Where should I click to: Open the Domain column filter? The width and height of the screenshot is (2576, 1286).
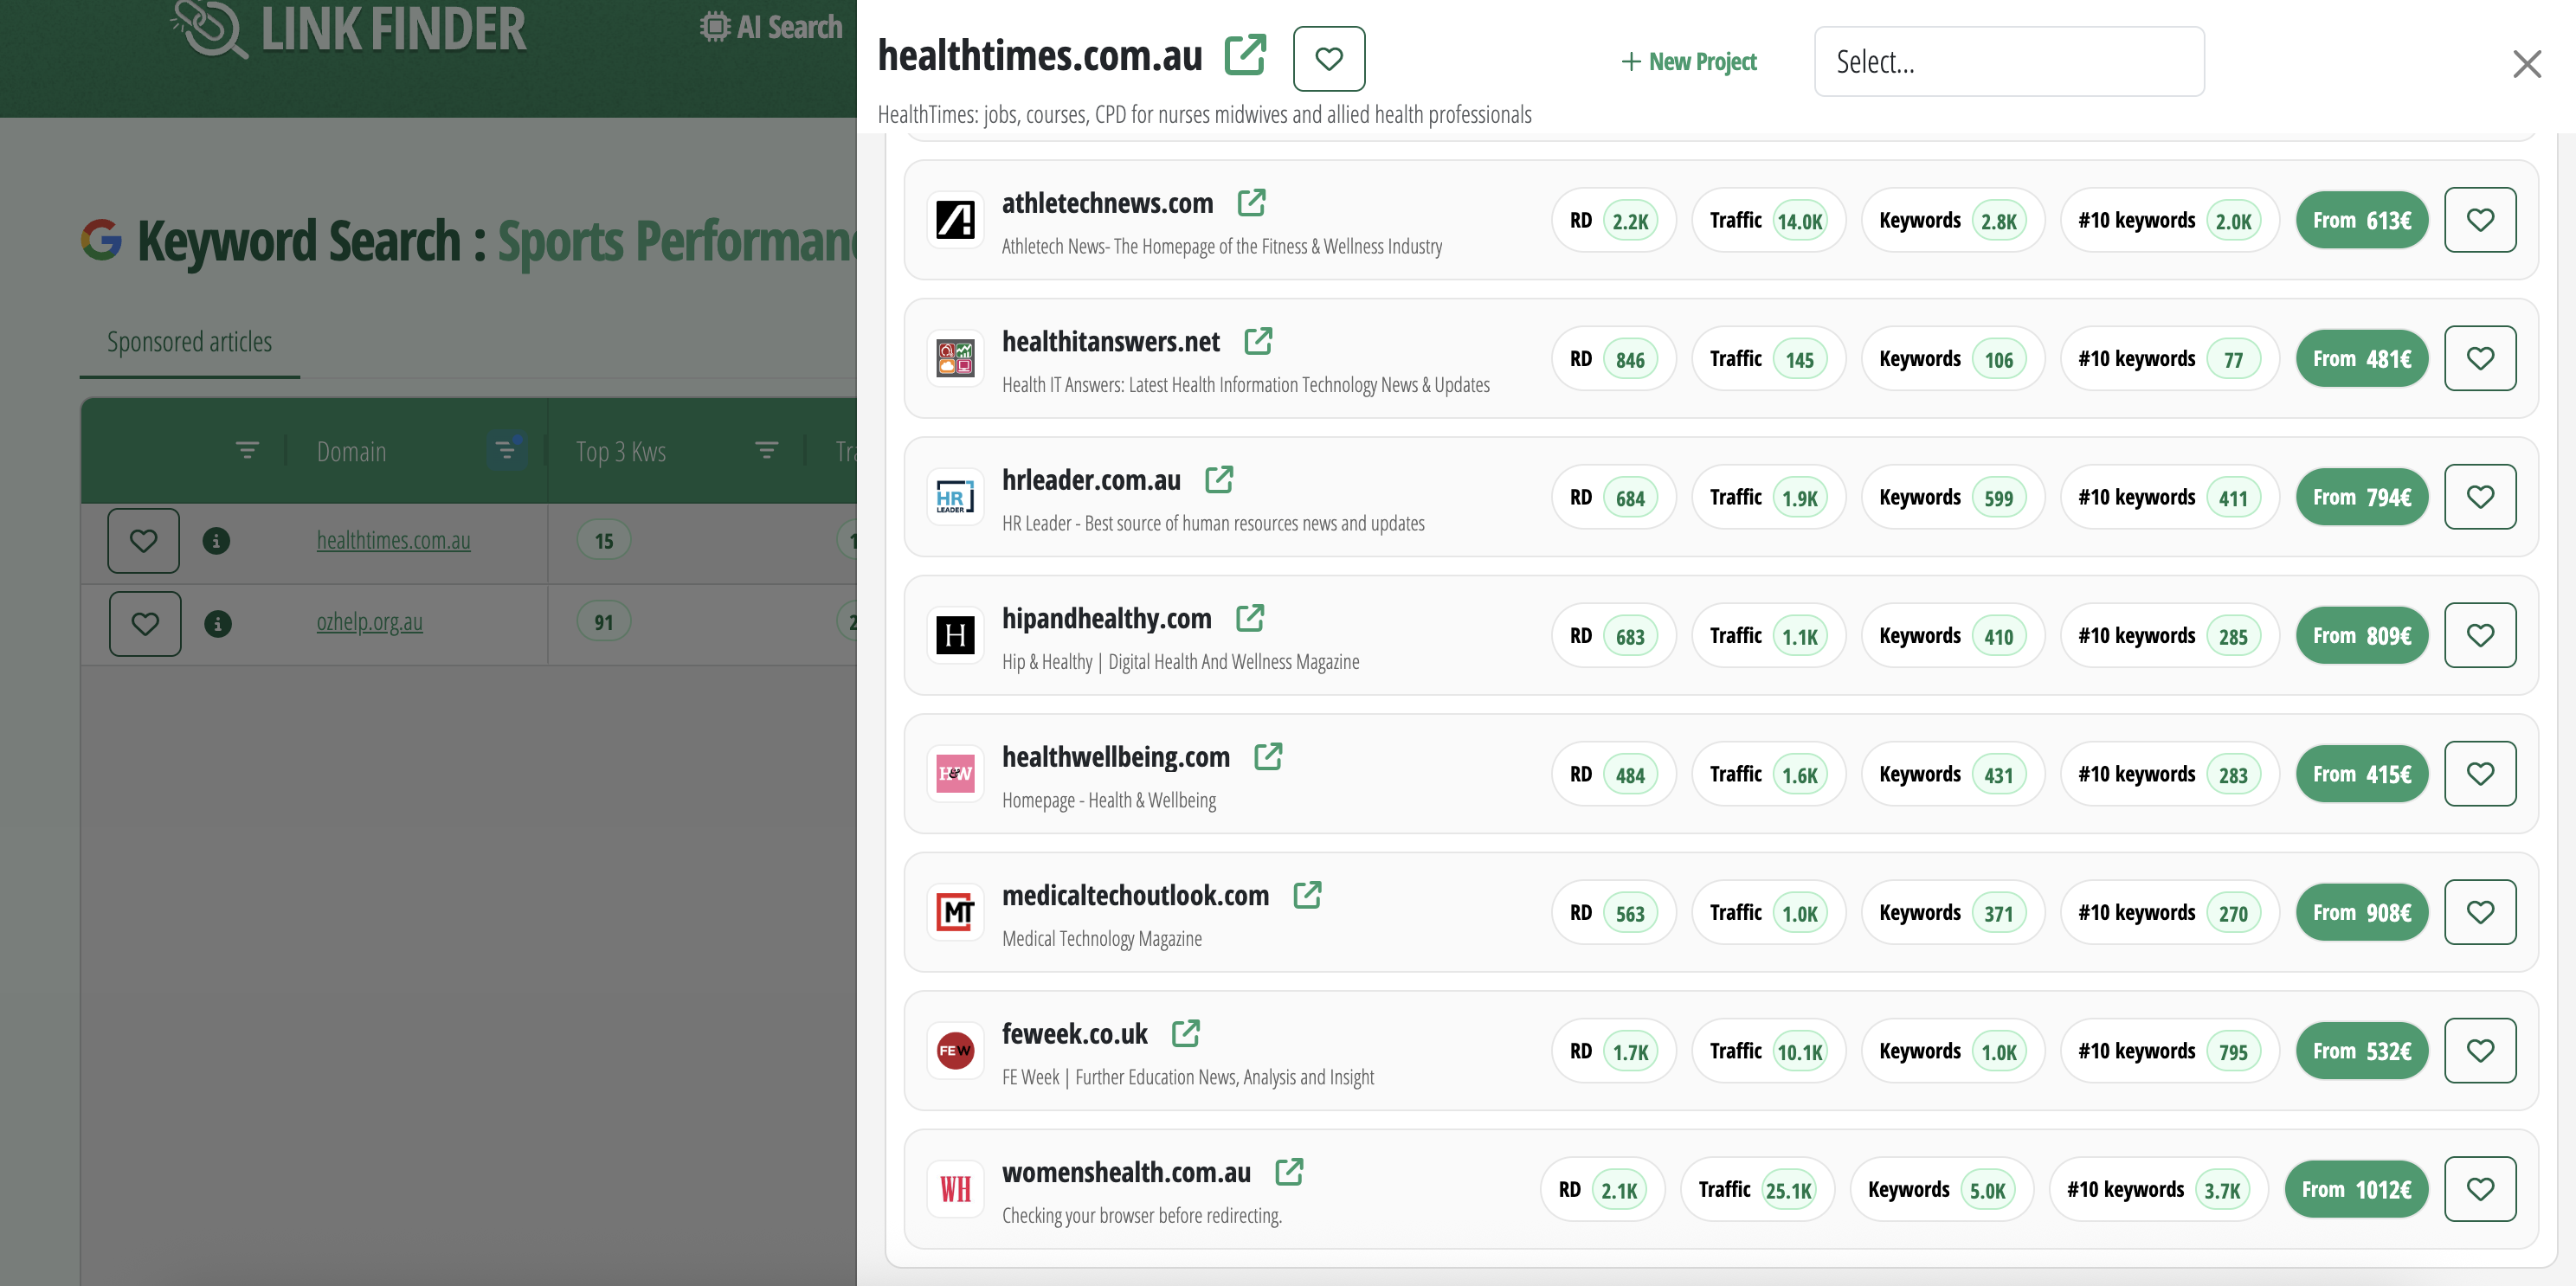pos(506,451)
